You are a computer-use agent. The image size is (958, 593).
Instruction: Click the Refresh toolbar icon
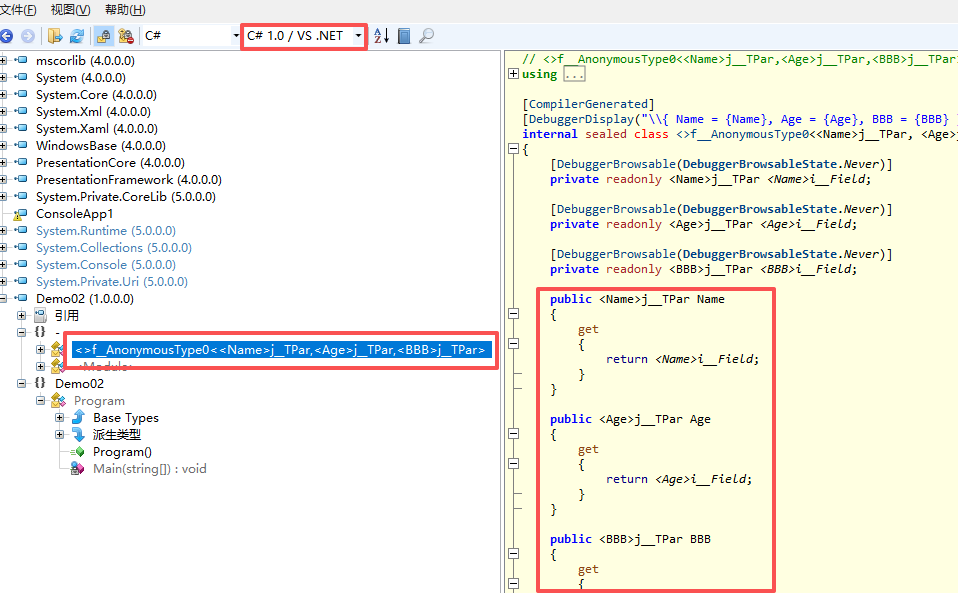click(77, 36)
